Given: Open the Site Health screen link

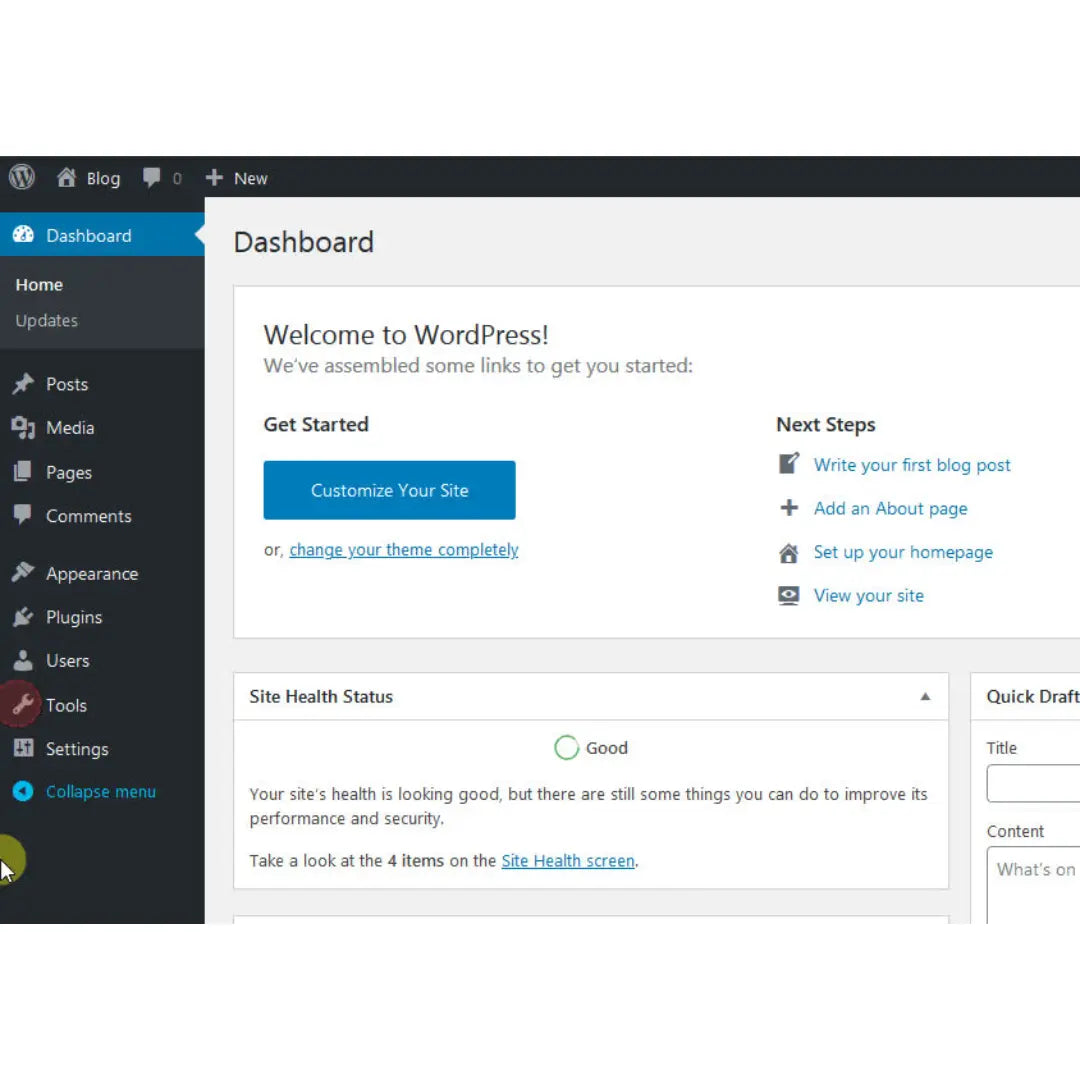Looking at the screenshot, I should click(x=567, y=860).
